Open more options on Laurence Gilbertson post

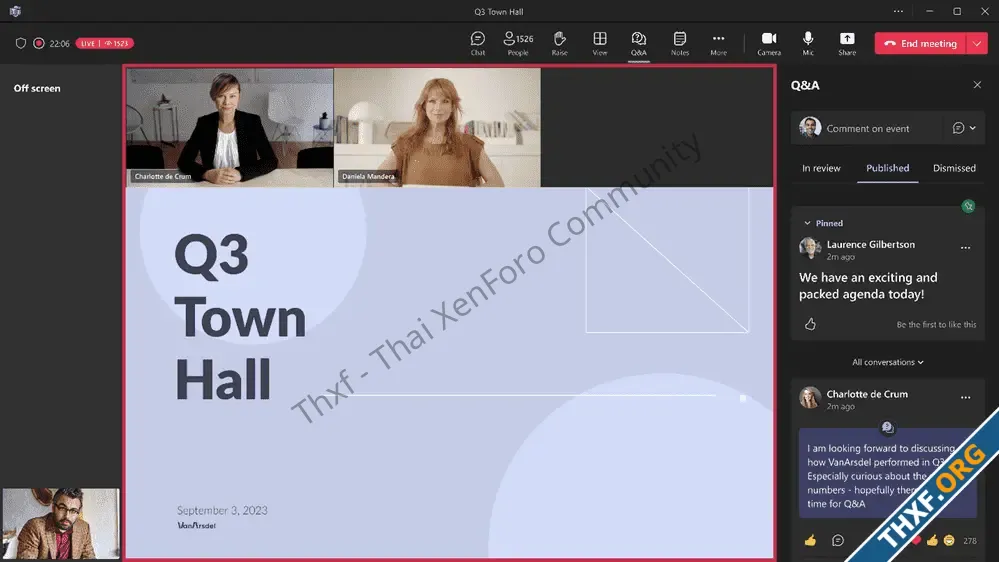pyautogui.click(x=965, y=247)
